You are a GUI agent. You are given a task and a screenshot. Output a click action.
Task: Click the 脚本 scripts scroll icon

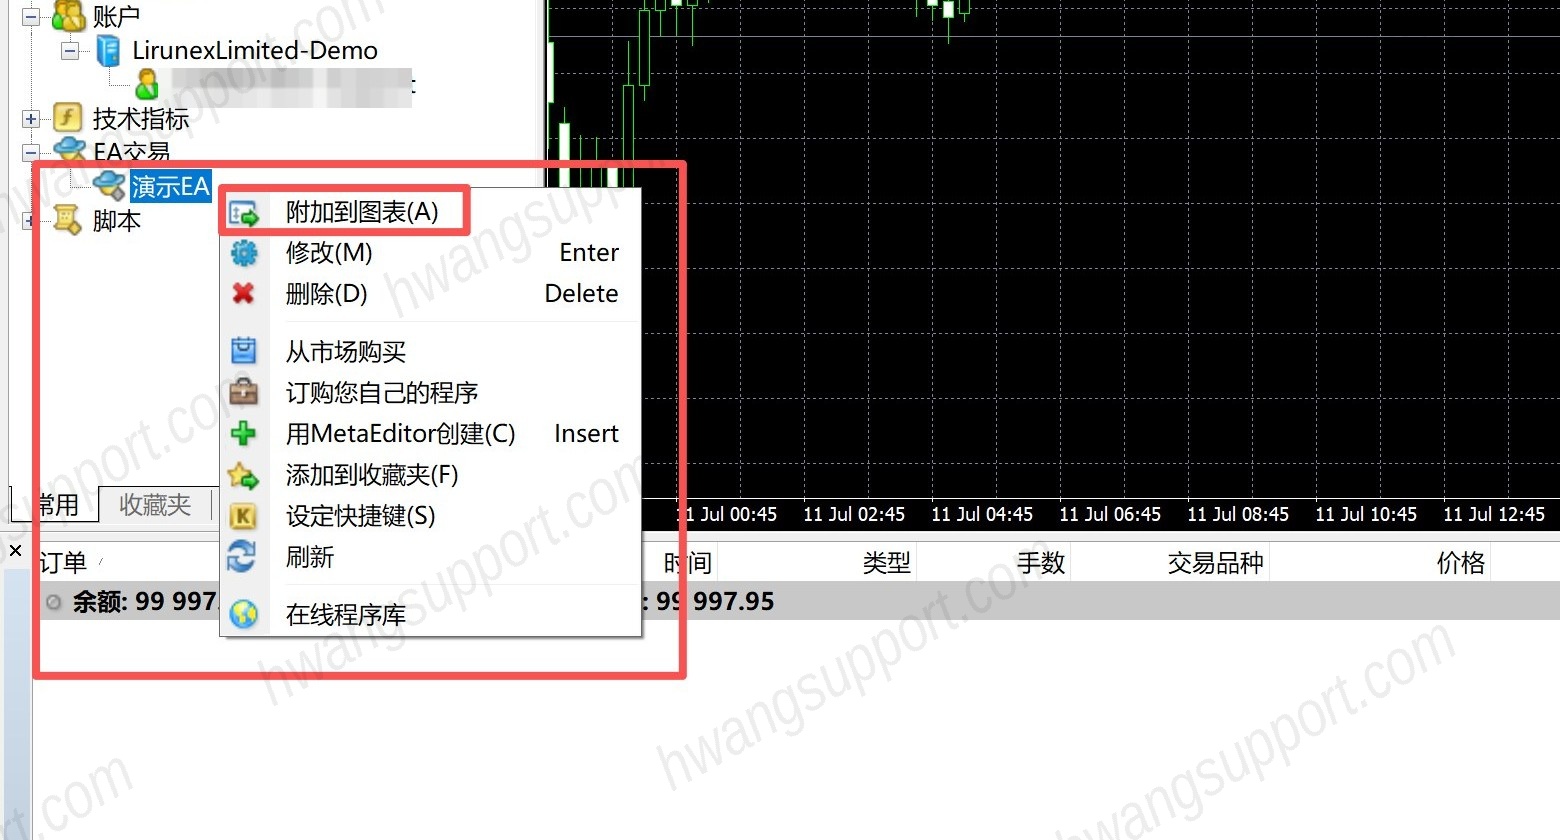[x=68, y=220]
